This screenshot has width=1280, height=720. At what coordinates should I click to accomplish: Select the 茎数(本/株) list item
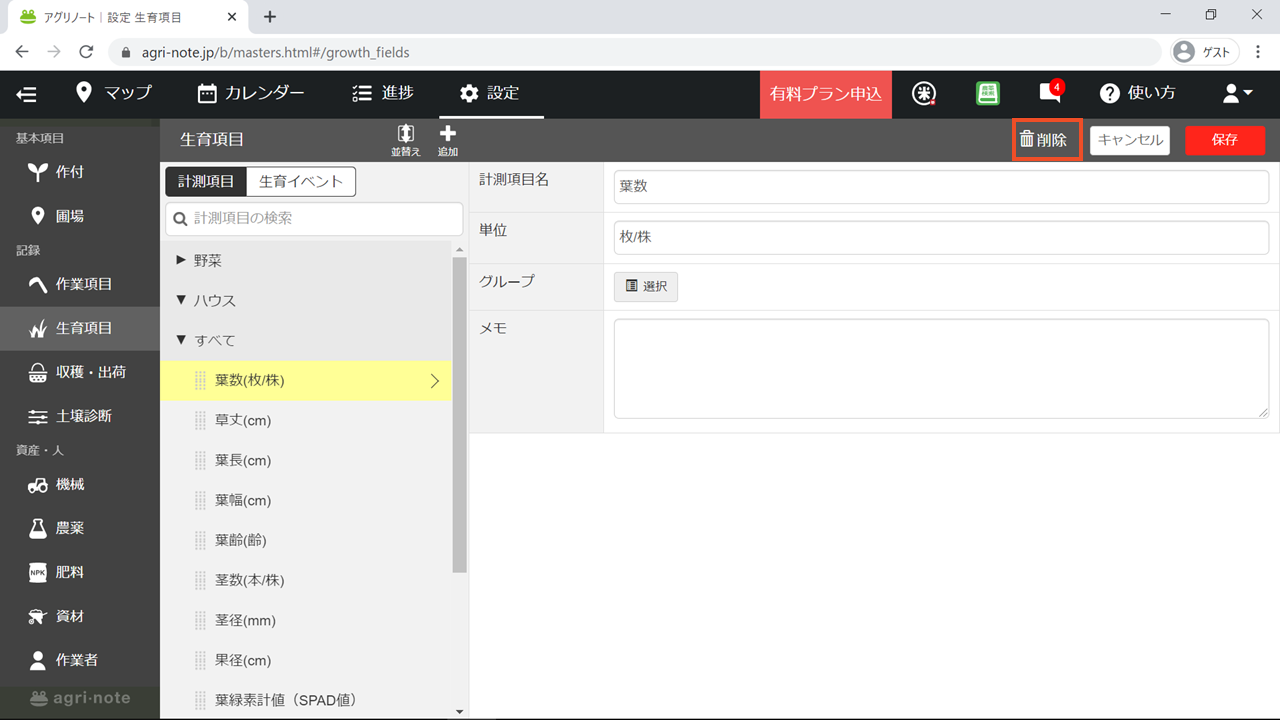click(x=306, y=580)
